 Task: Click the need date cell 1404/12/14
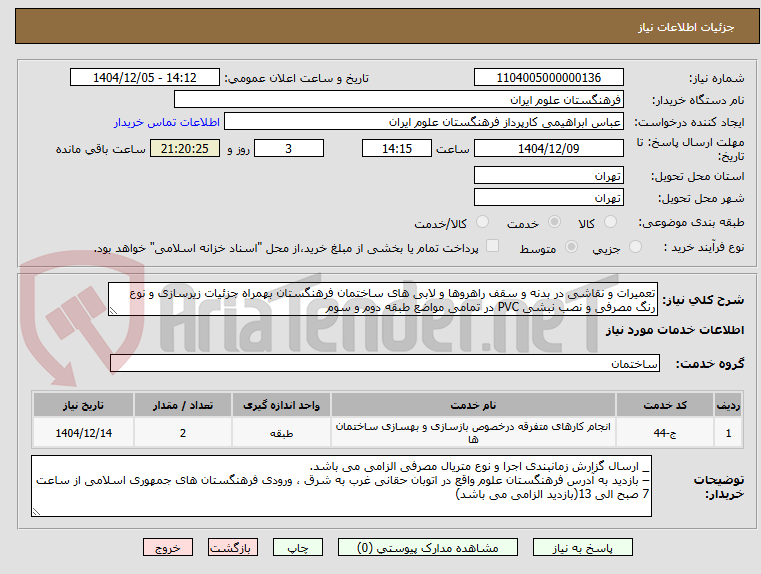(83, 432)
